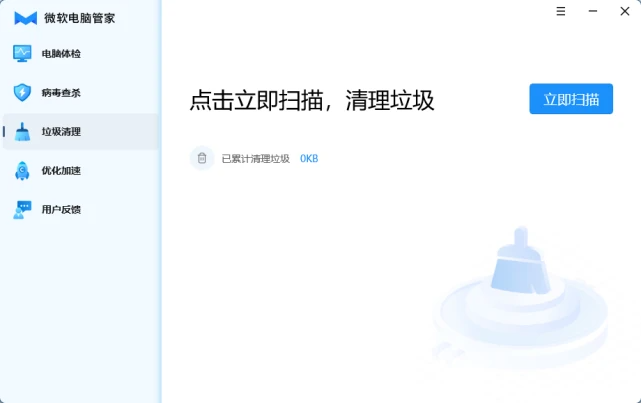Screen dimensions: 641x403
Task: Click the 0KB cleaned amount link
Action: pos(309,159)
